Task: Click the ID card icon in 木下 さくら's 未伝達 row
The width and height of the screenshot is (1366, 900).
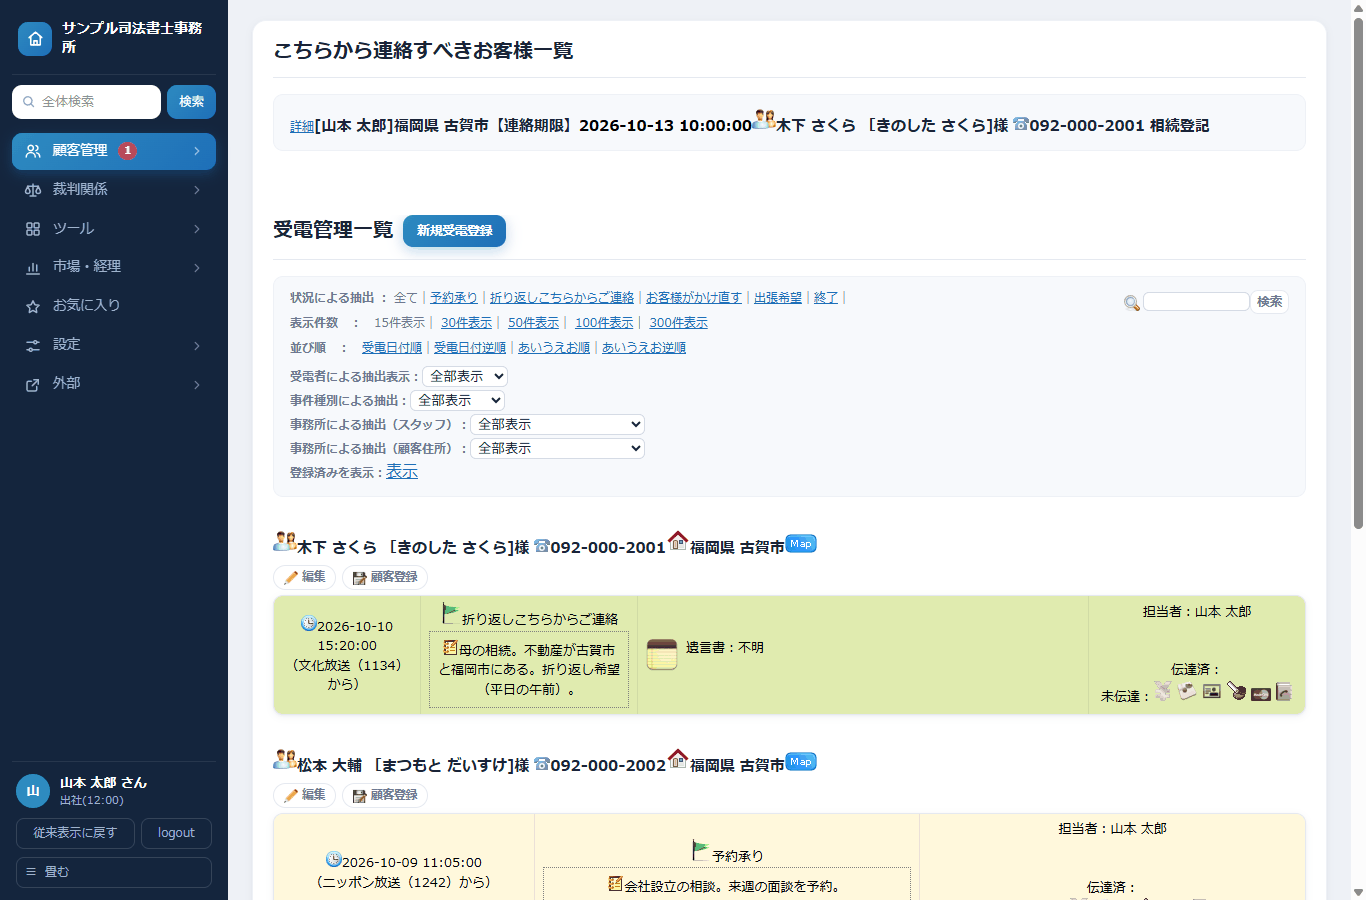Action: click(1212, 691)
